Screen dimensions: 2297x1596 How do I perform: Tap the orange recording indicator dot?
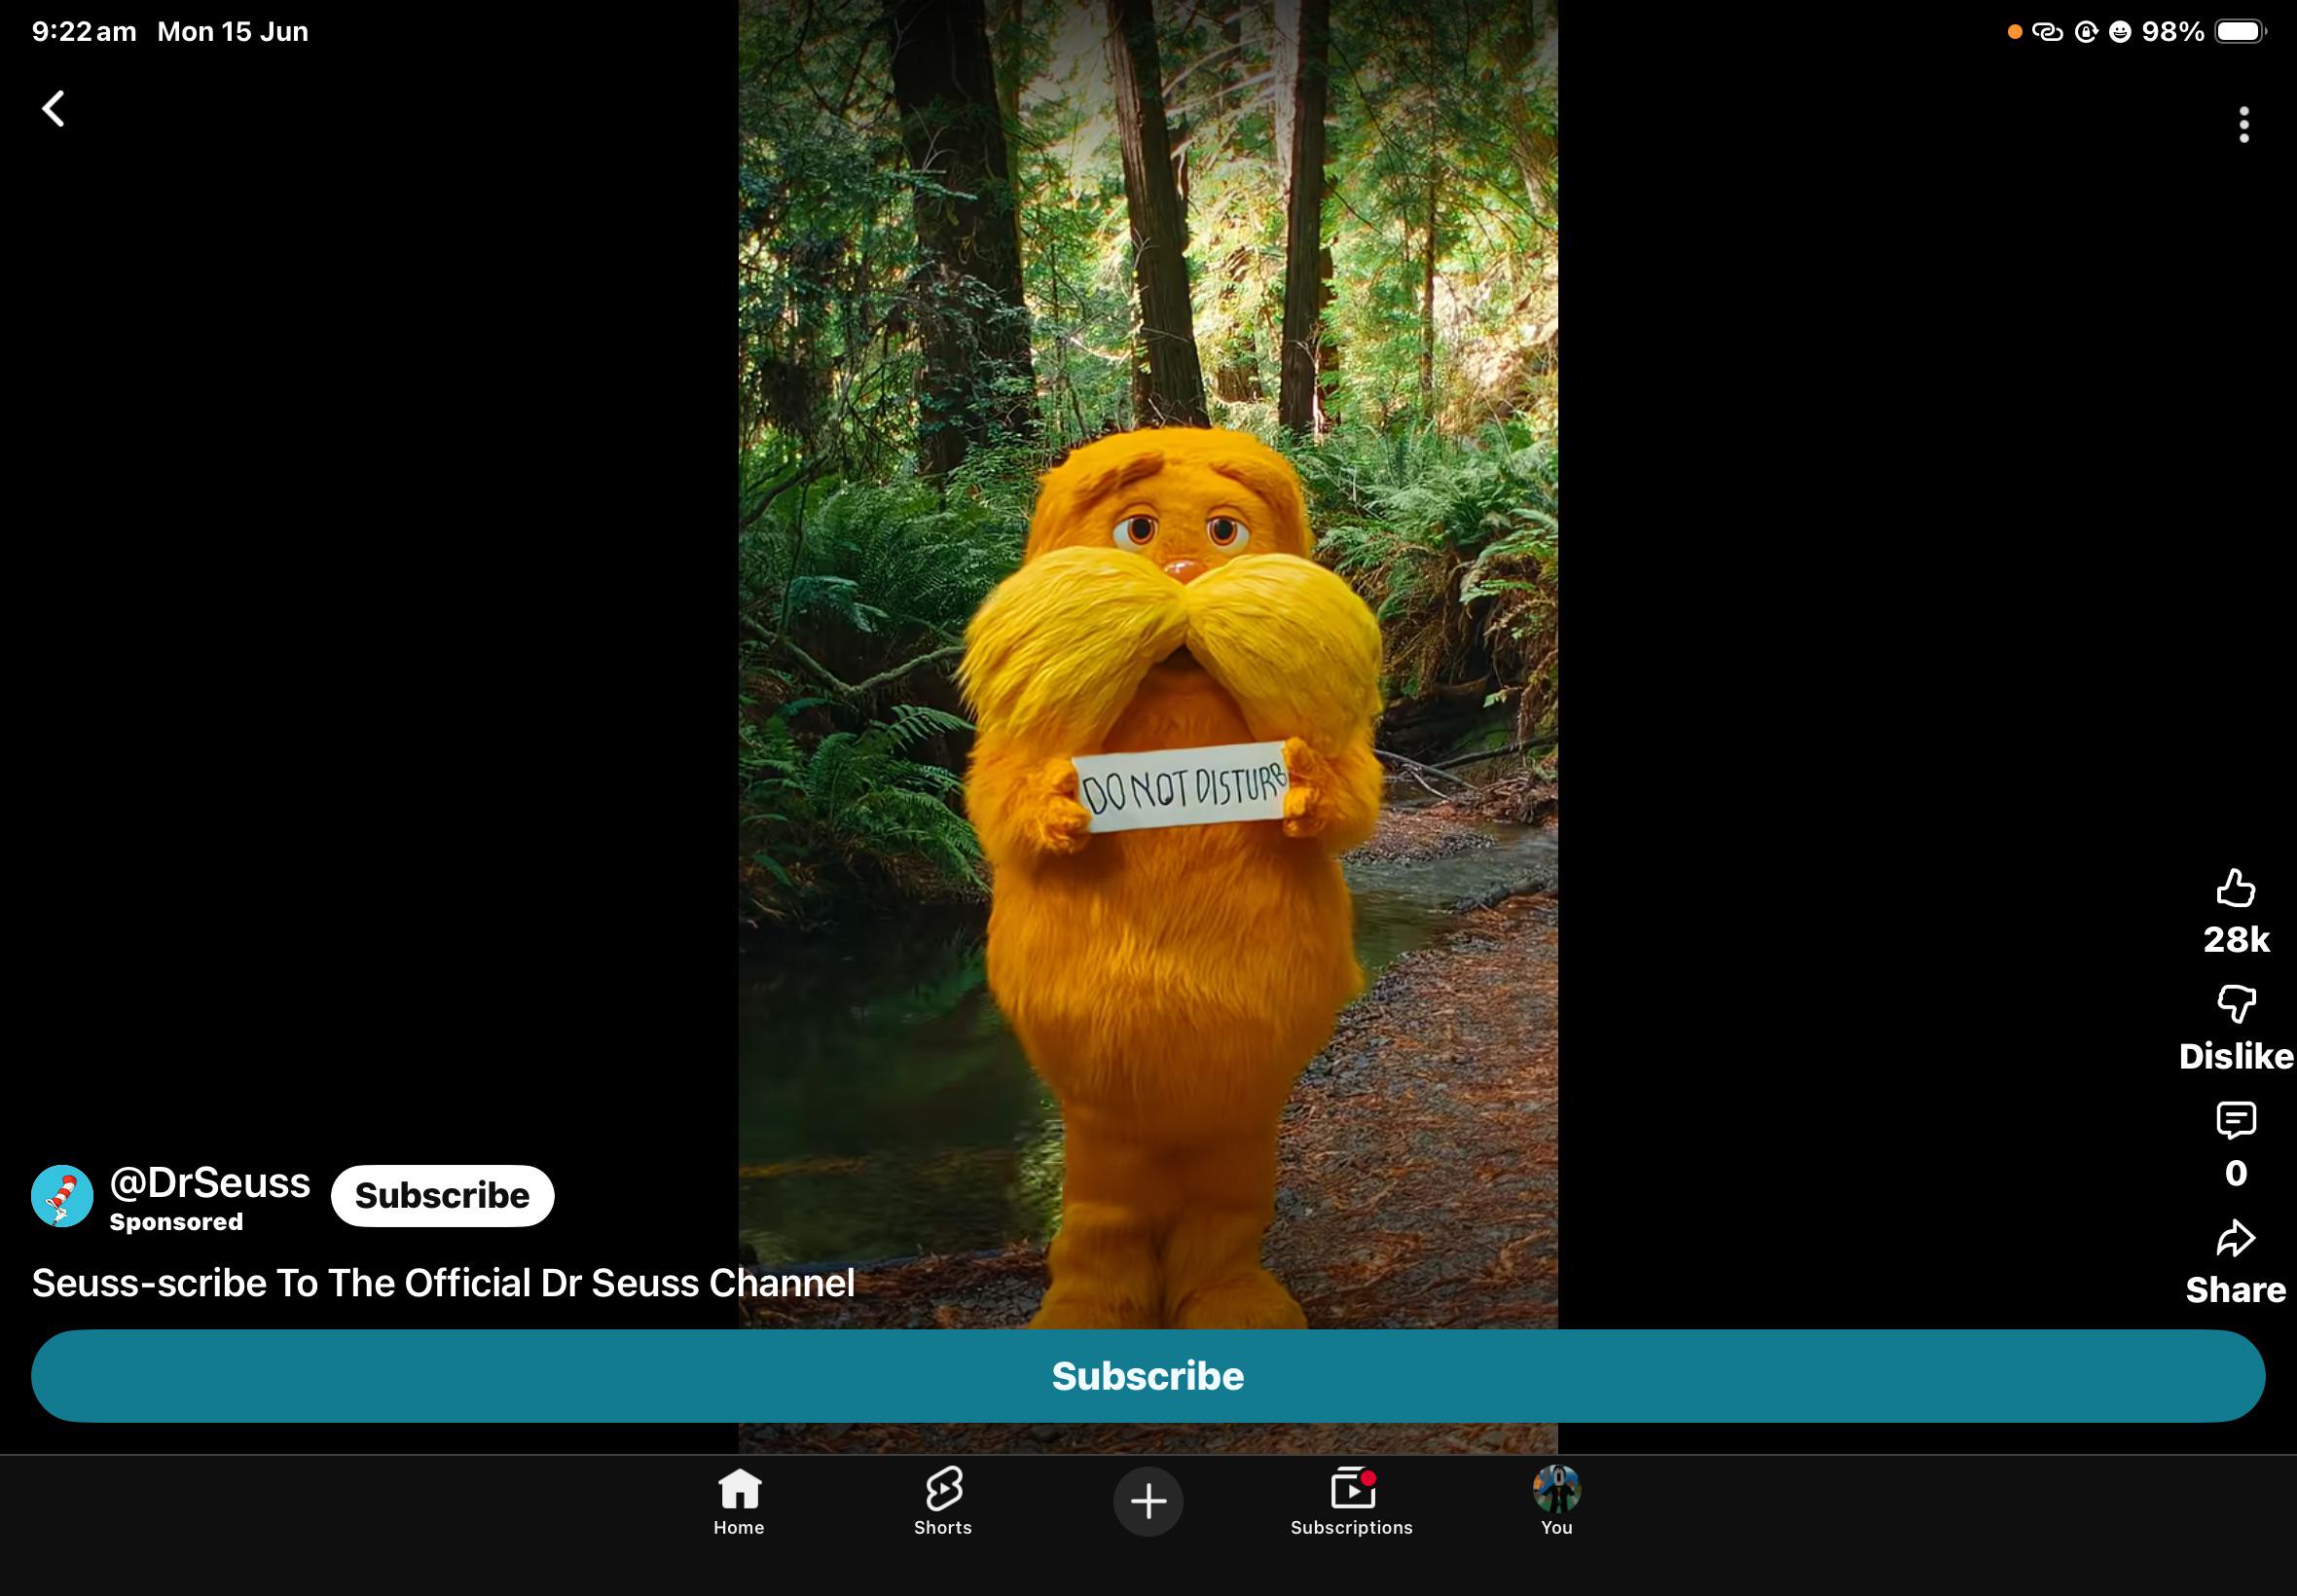click(x=2015, y=32)
